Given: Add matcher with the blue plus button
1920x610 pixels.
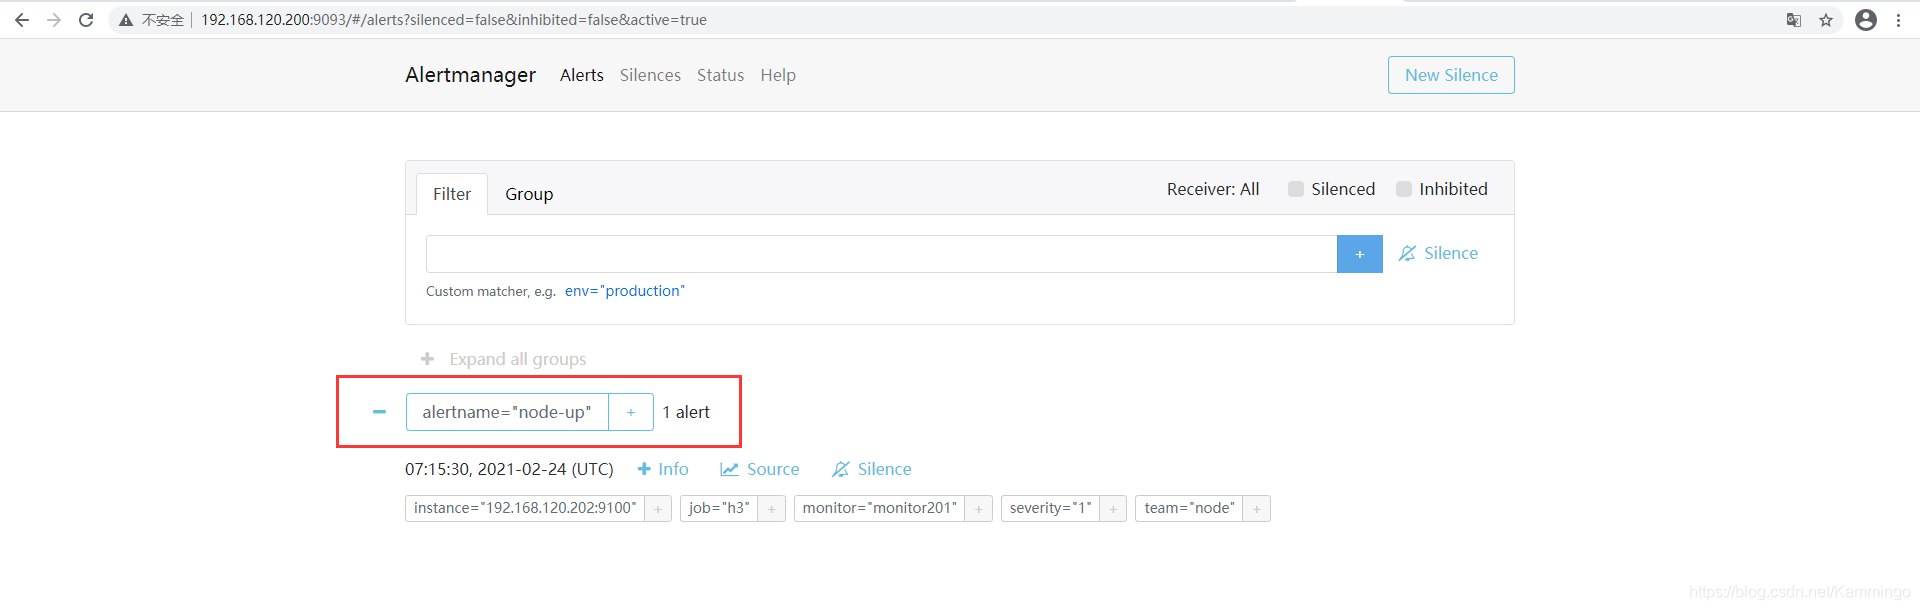Looking at the screenshot, I should coord(1360,254).
